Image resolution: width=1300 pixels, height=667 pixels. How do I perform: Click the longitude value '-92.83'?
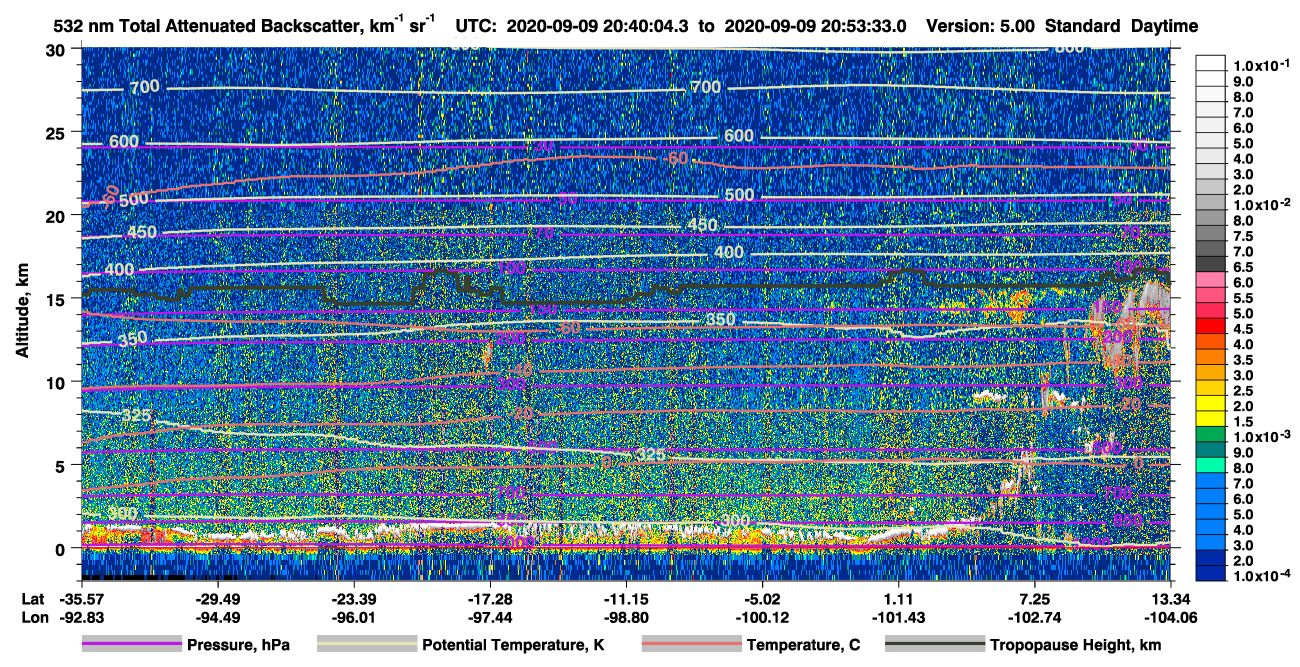coord(80,617)
